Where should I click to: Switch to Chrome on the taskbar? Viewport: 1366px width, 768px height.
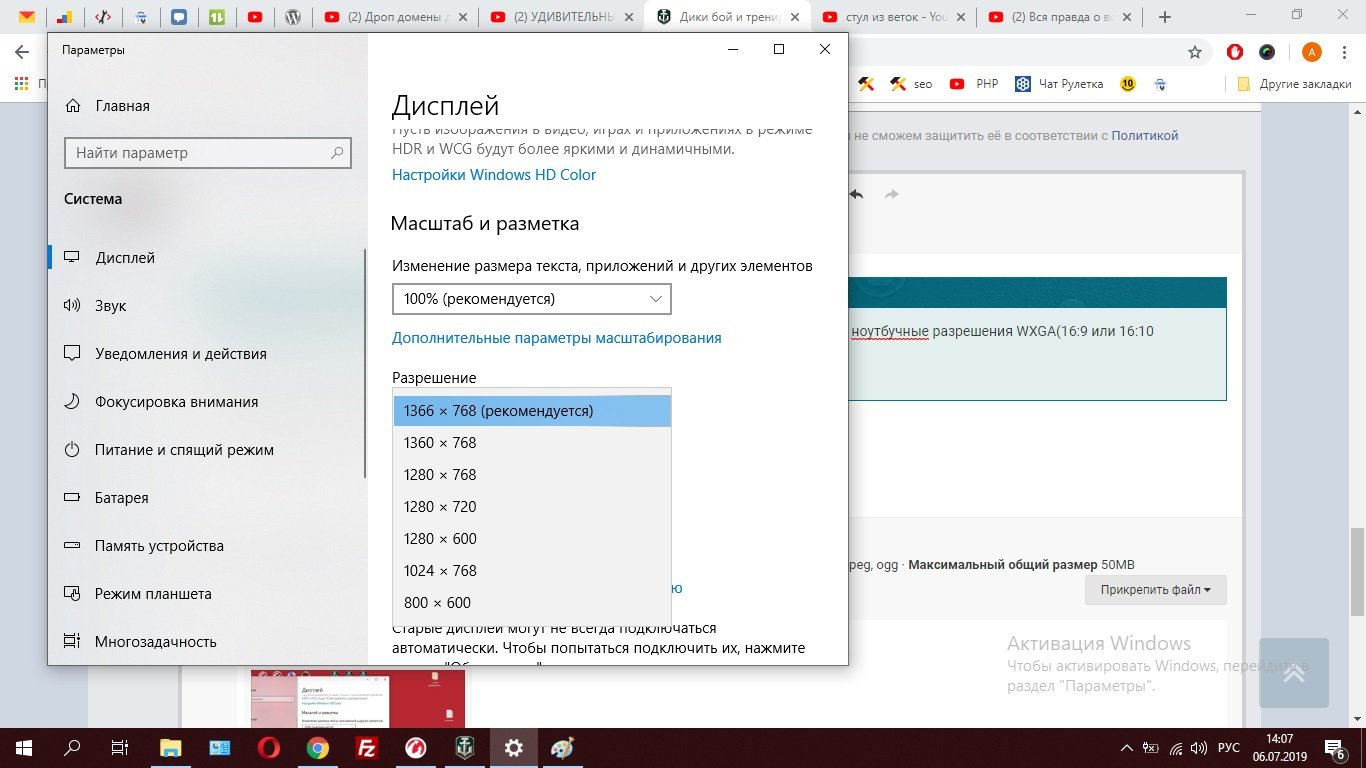(x=317, y=747)
